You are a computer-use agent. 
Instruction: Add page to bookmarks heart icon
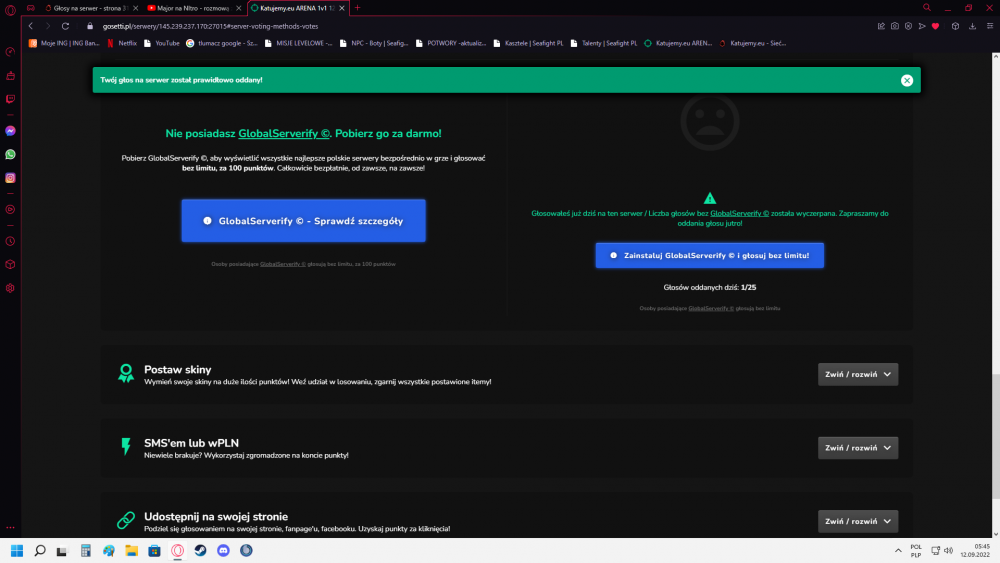(936, 26)
